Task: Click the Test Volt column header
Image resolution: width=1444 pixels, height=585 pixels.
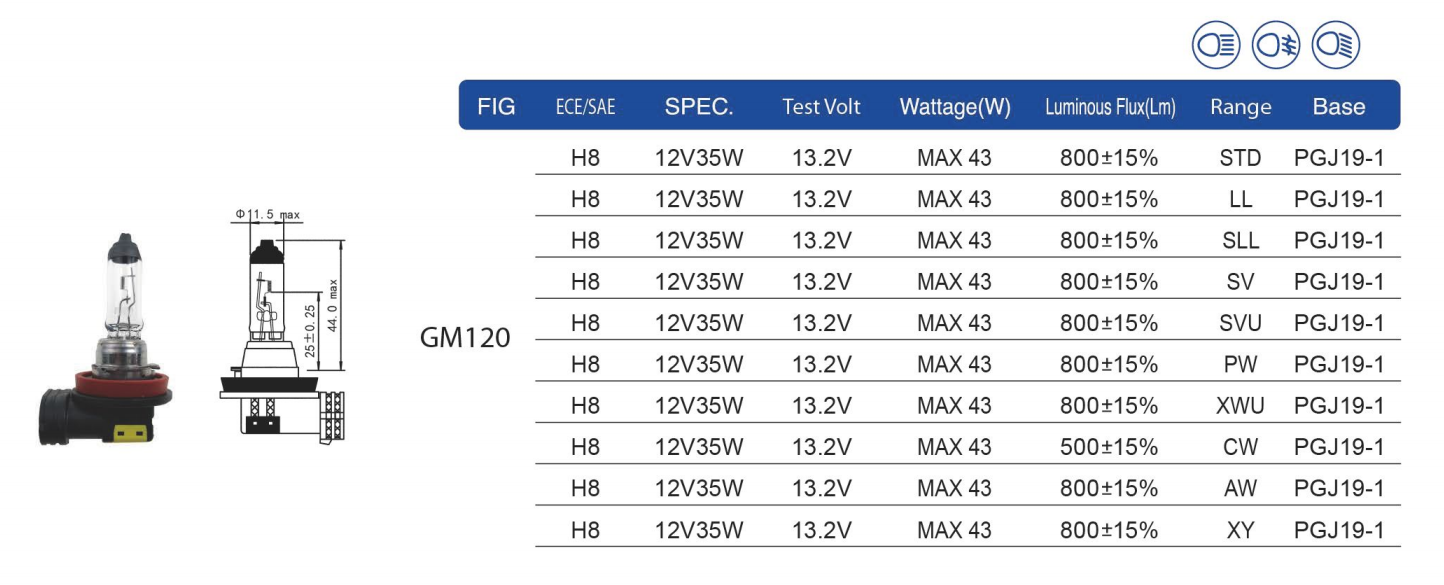Action: 821,107
